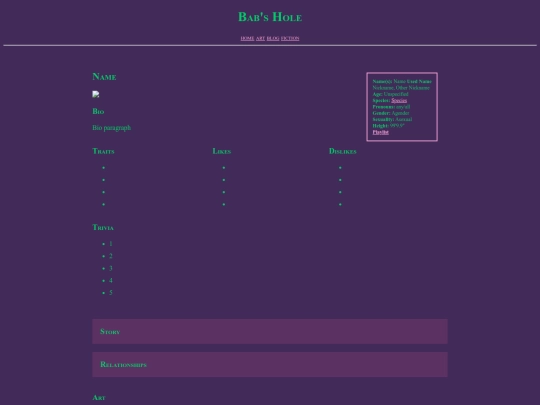Select trivia list item 2
The height and width of the screenshot is (405, 540).
pos(111,256)
